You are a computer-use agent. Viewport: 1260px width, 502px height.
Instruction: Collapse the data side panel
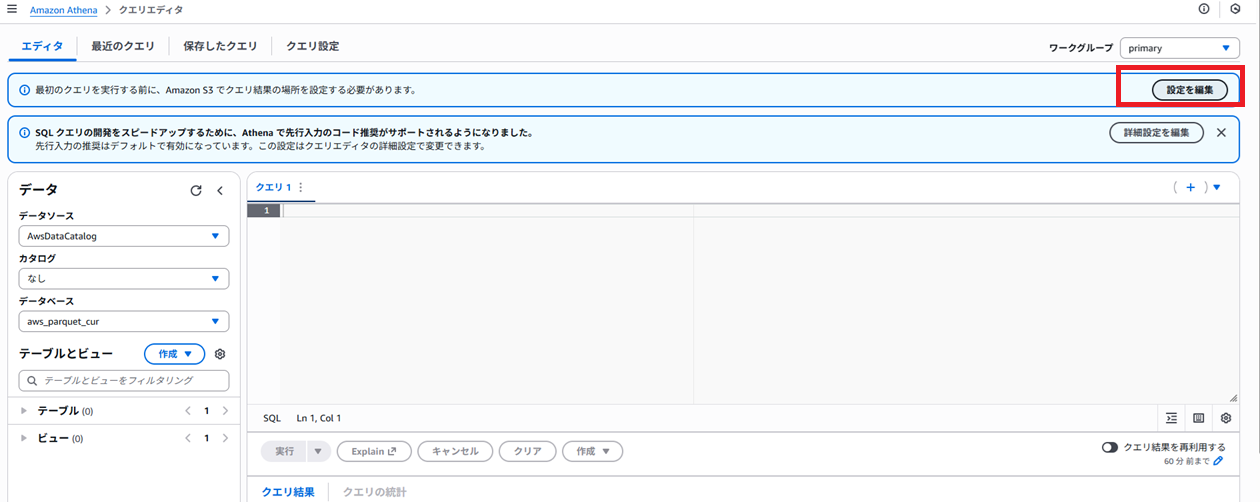point(220,190)
